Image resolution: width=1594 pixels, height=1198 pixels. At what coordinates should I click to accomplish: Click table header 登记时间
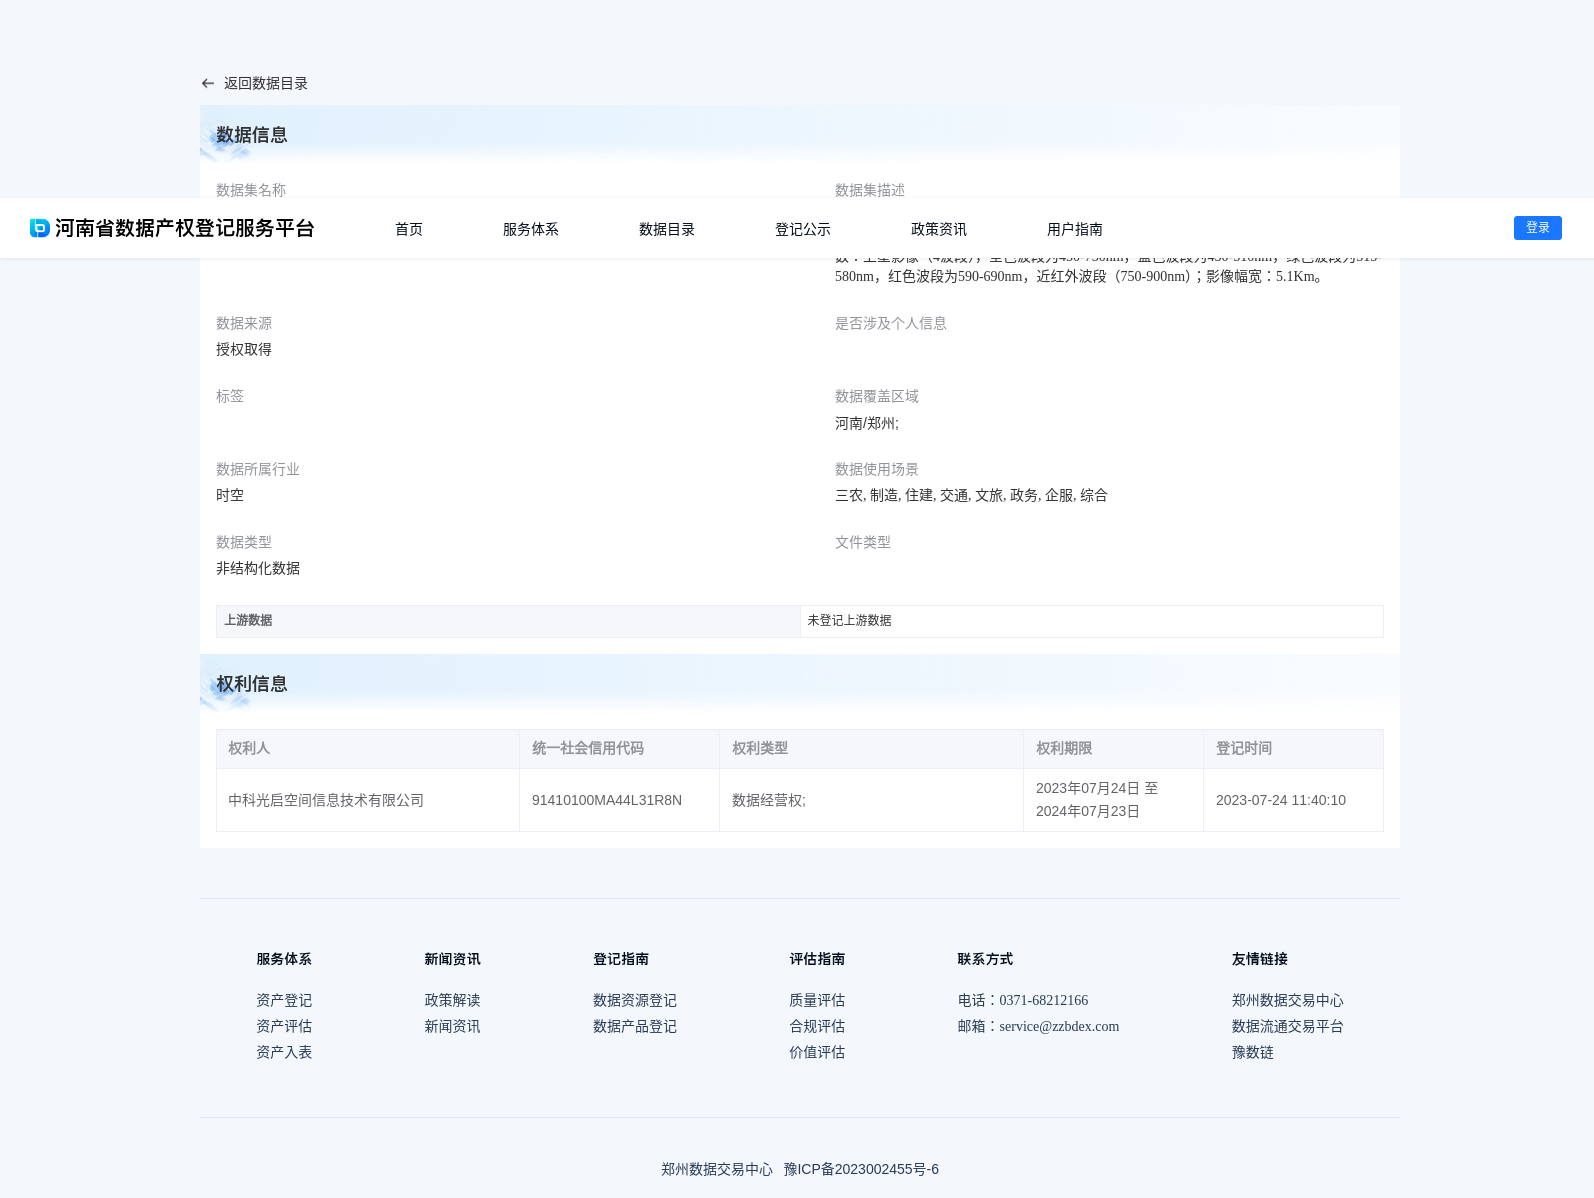click(x=1244, y=748)
